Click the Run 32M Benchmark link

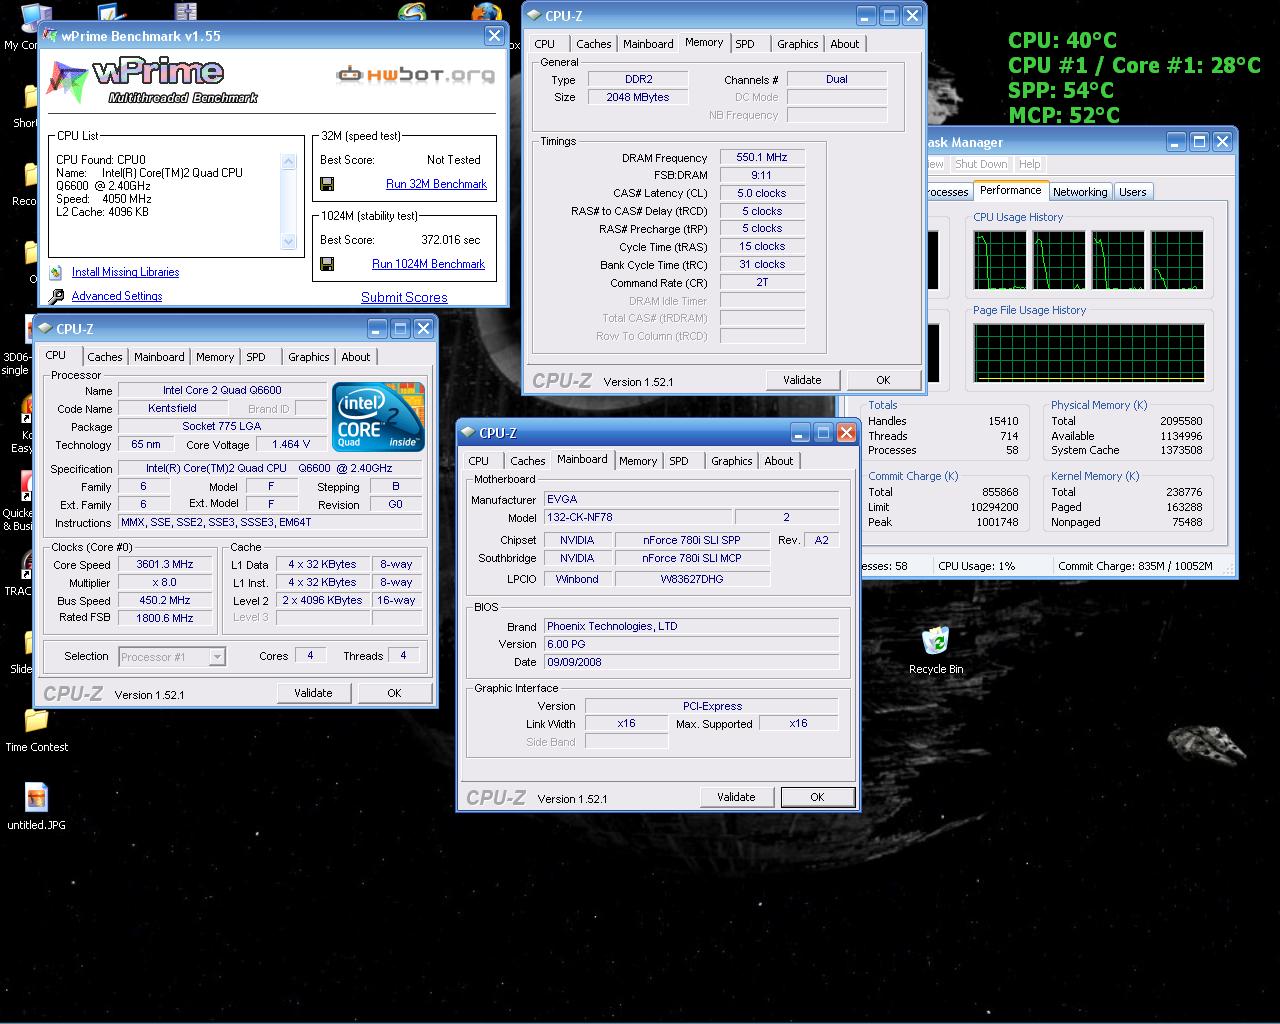tap(436, 184)
